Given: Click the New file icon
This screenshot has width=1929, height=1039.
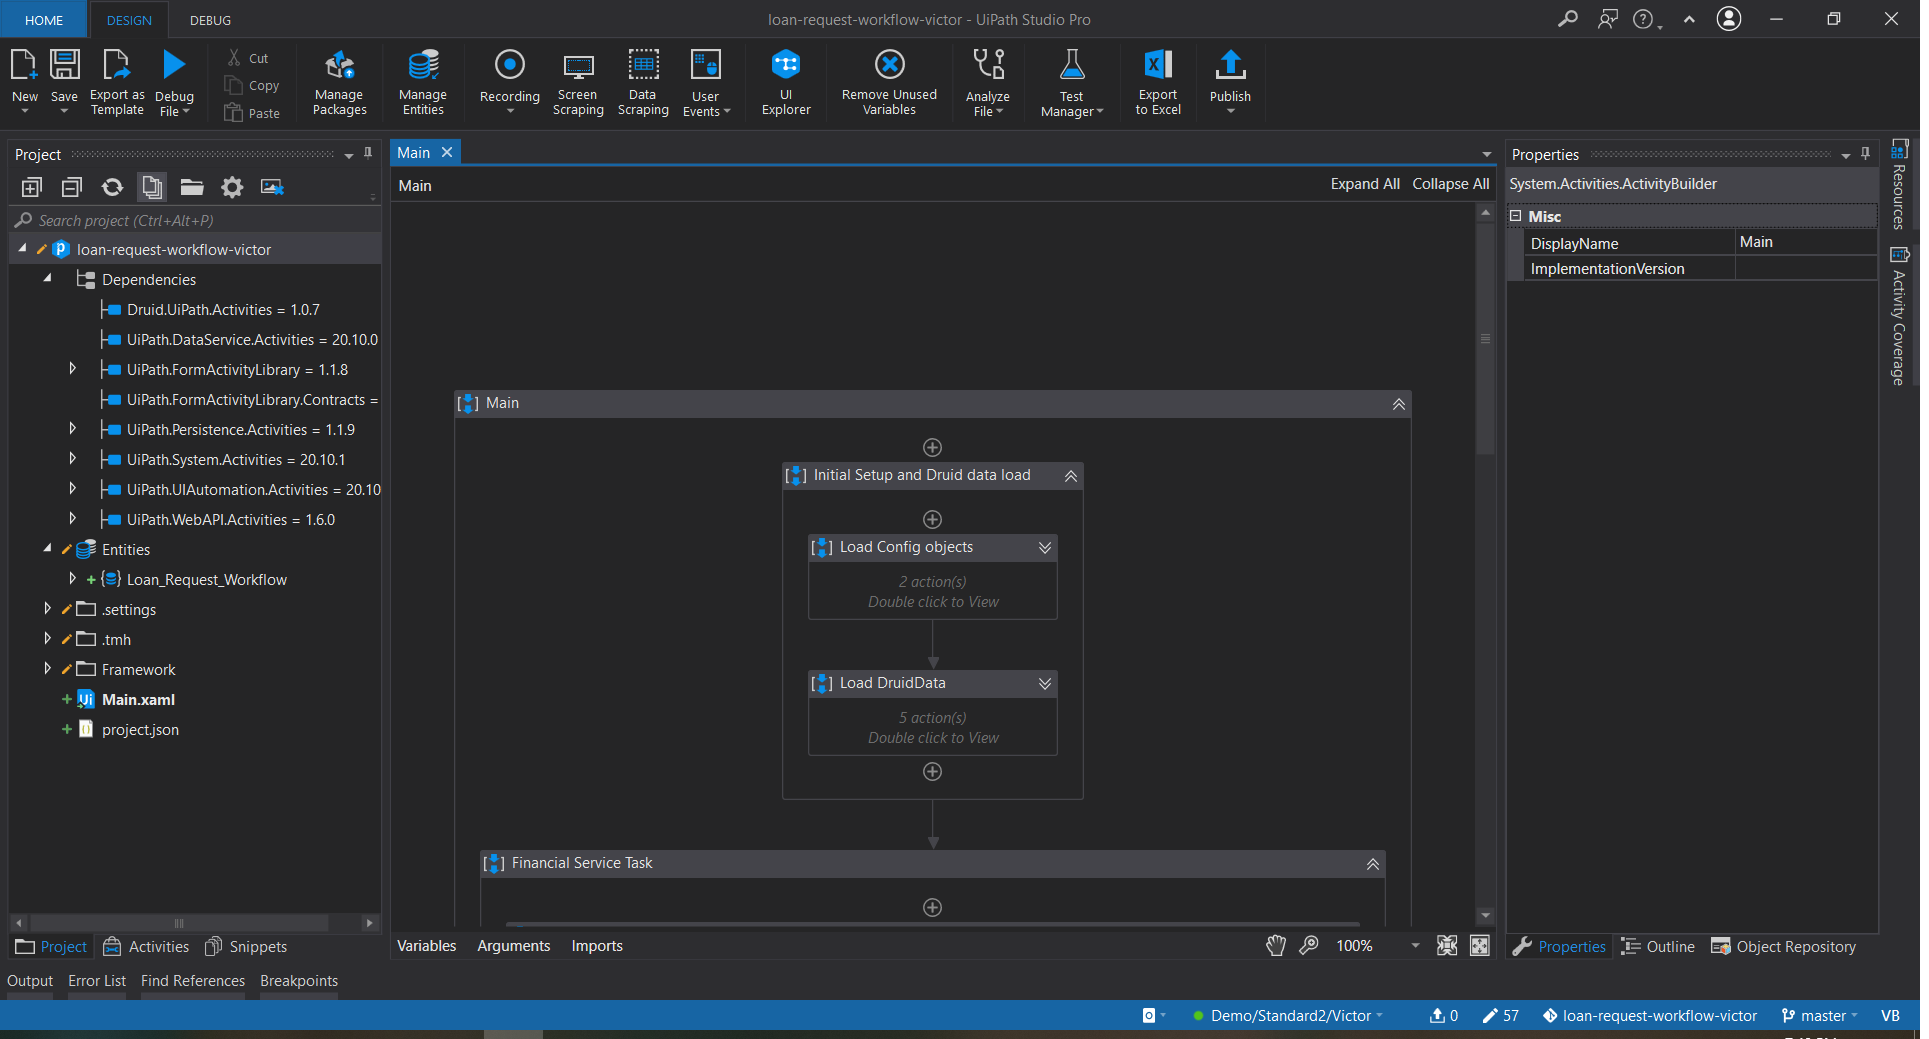Looking at the screenshot, I should pos(24,66).
